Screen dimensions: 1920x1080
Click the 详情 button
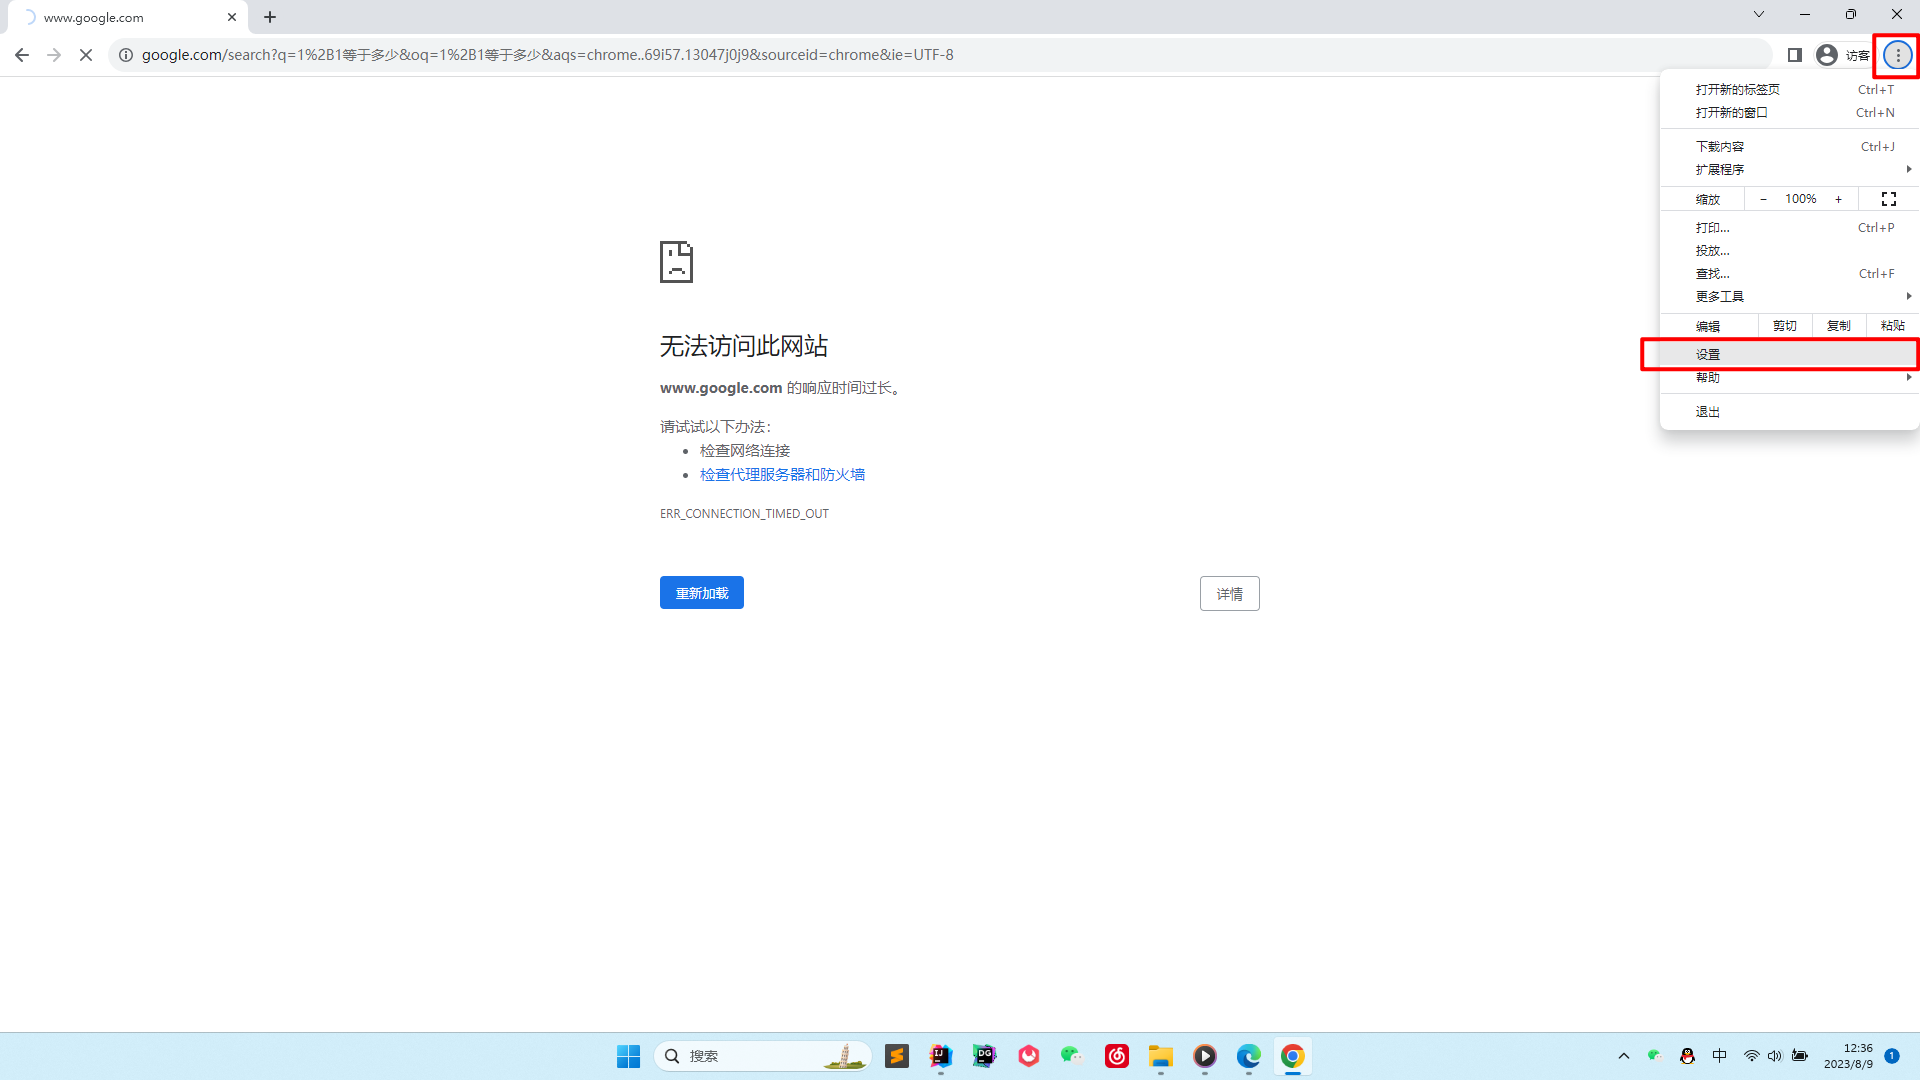pos(1230,593)
